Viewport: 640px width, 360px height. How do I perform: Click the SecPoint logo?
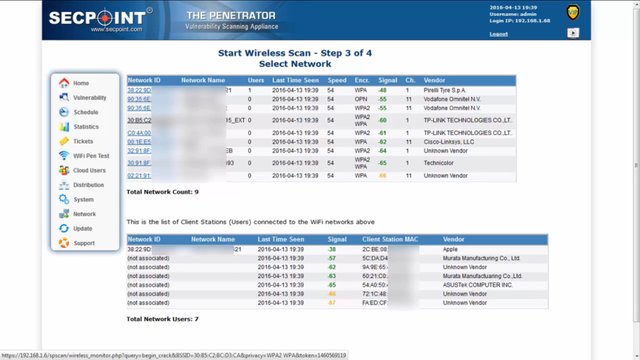click(x=100, y=20)
